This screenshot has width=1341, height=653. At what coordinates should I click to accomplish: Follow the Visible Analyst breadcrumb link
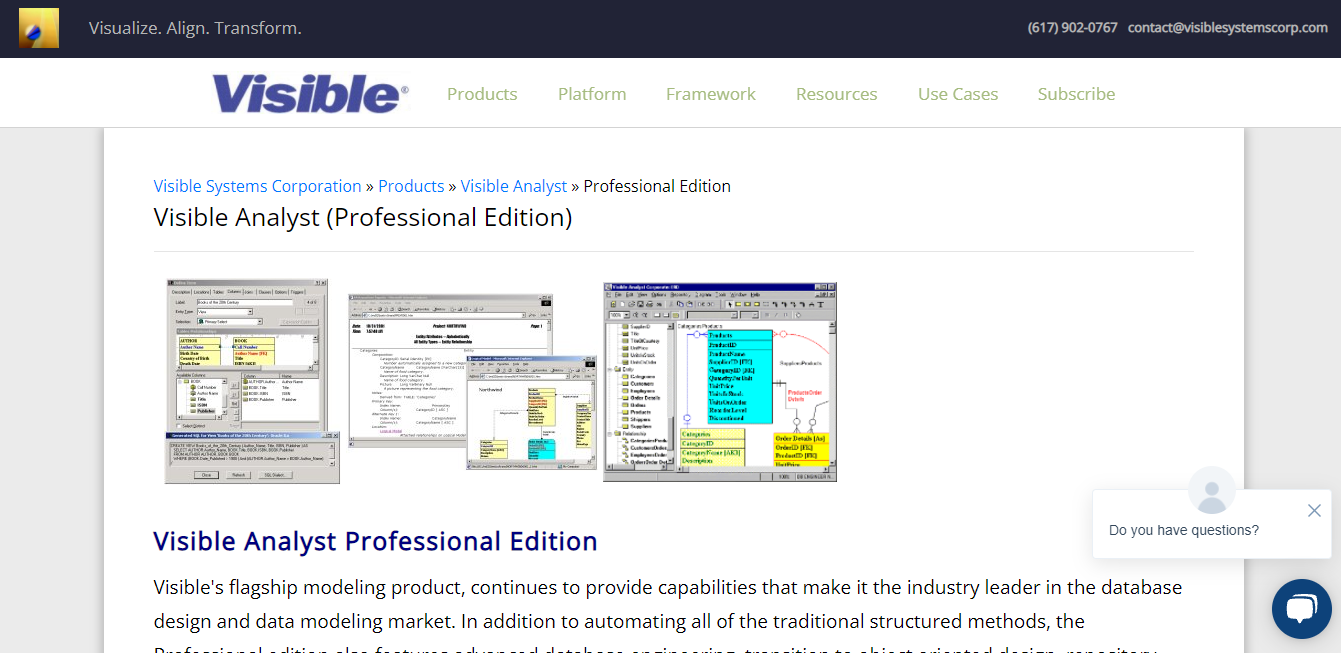tap(514, 186)
